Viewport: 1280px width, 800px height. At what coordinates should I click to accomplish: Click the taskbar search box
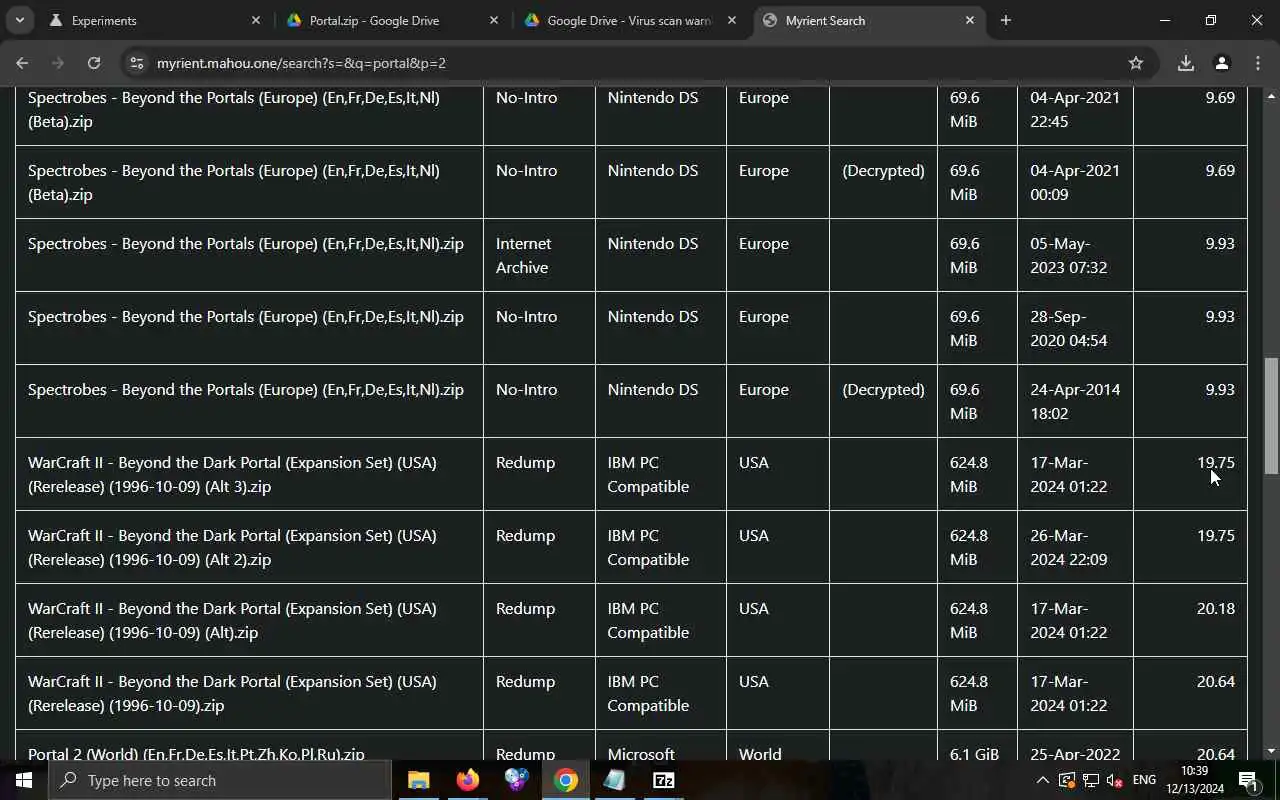tap(220, 780)
